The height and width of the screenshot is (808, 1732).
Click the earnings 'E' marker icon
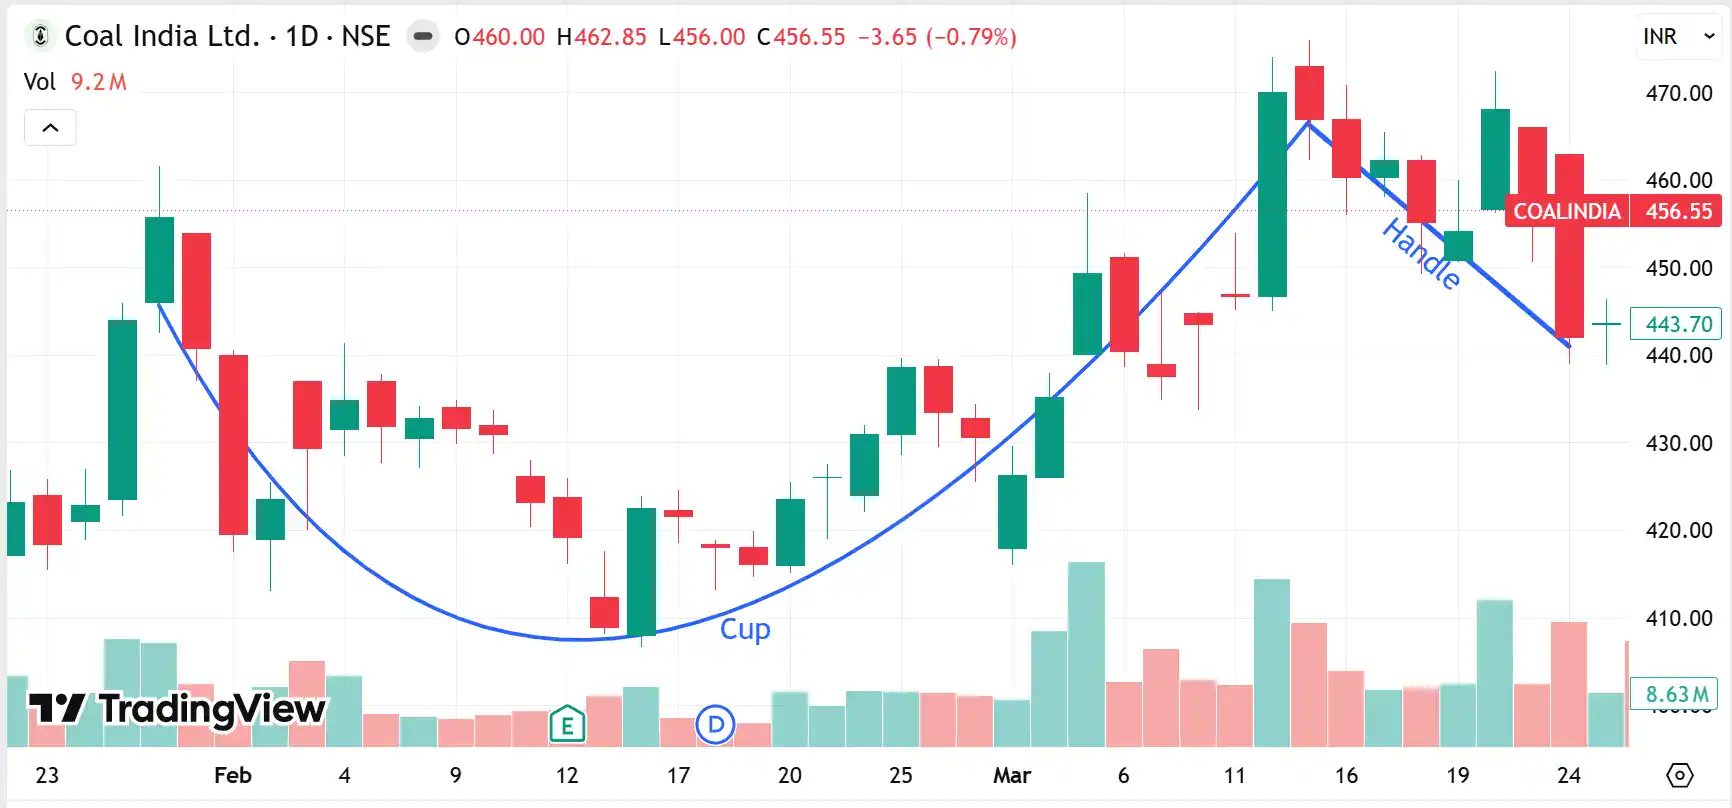click(x=567, y=723)
